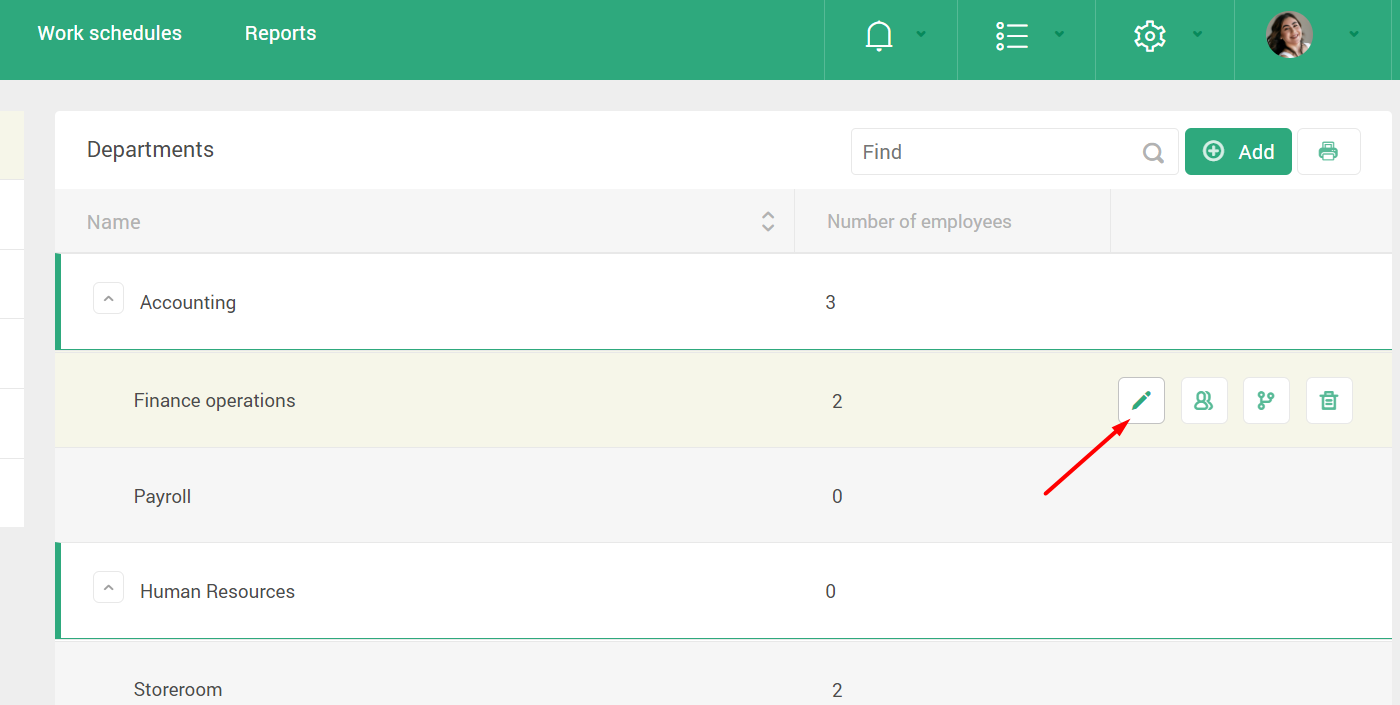Expand the settings dropdown arrow
The image size is (1400, 705).
tap(1197, 34)
